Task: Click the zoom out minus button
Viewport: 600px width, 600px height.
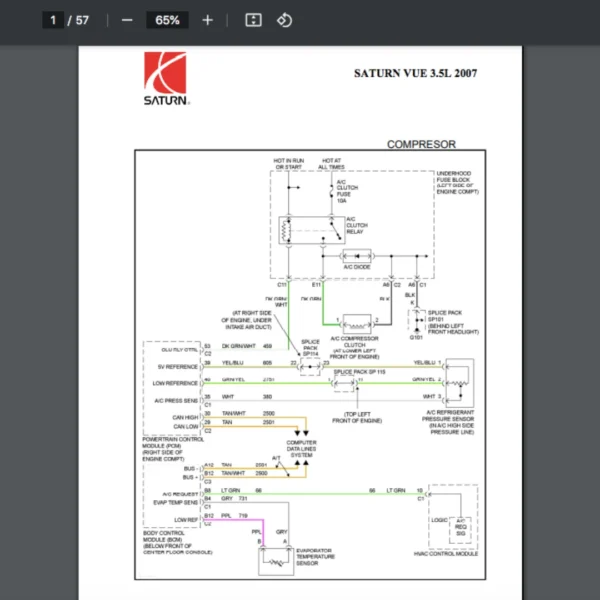Action: click(126, 20)
